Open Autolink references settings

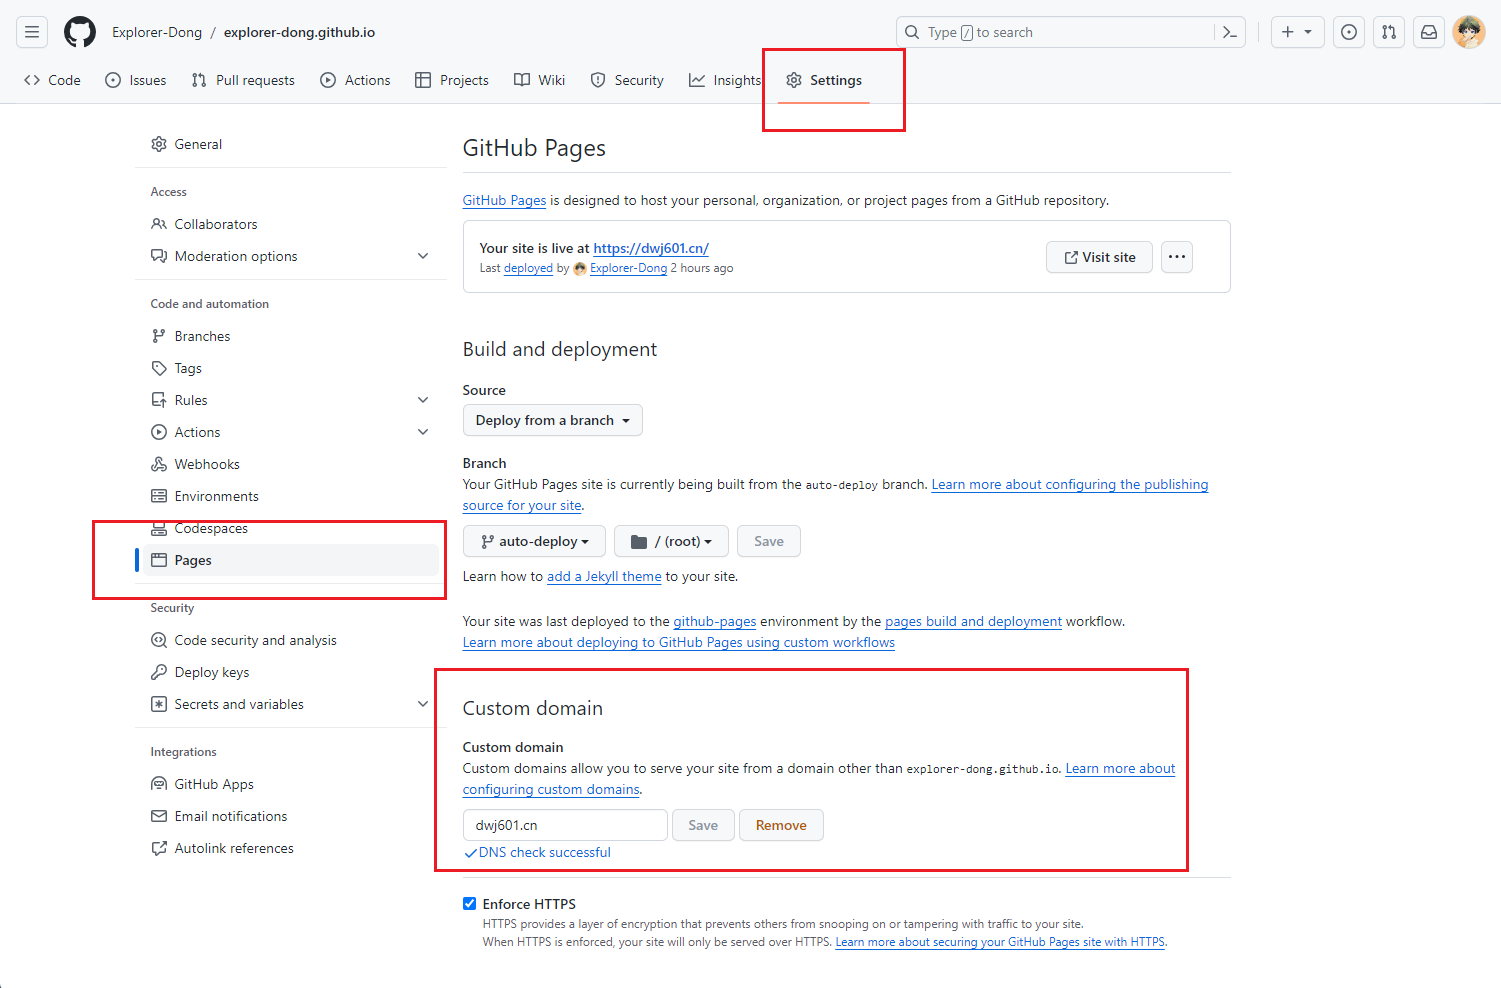click(x=290, y=848)
